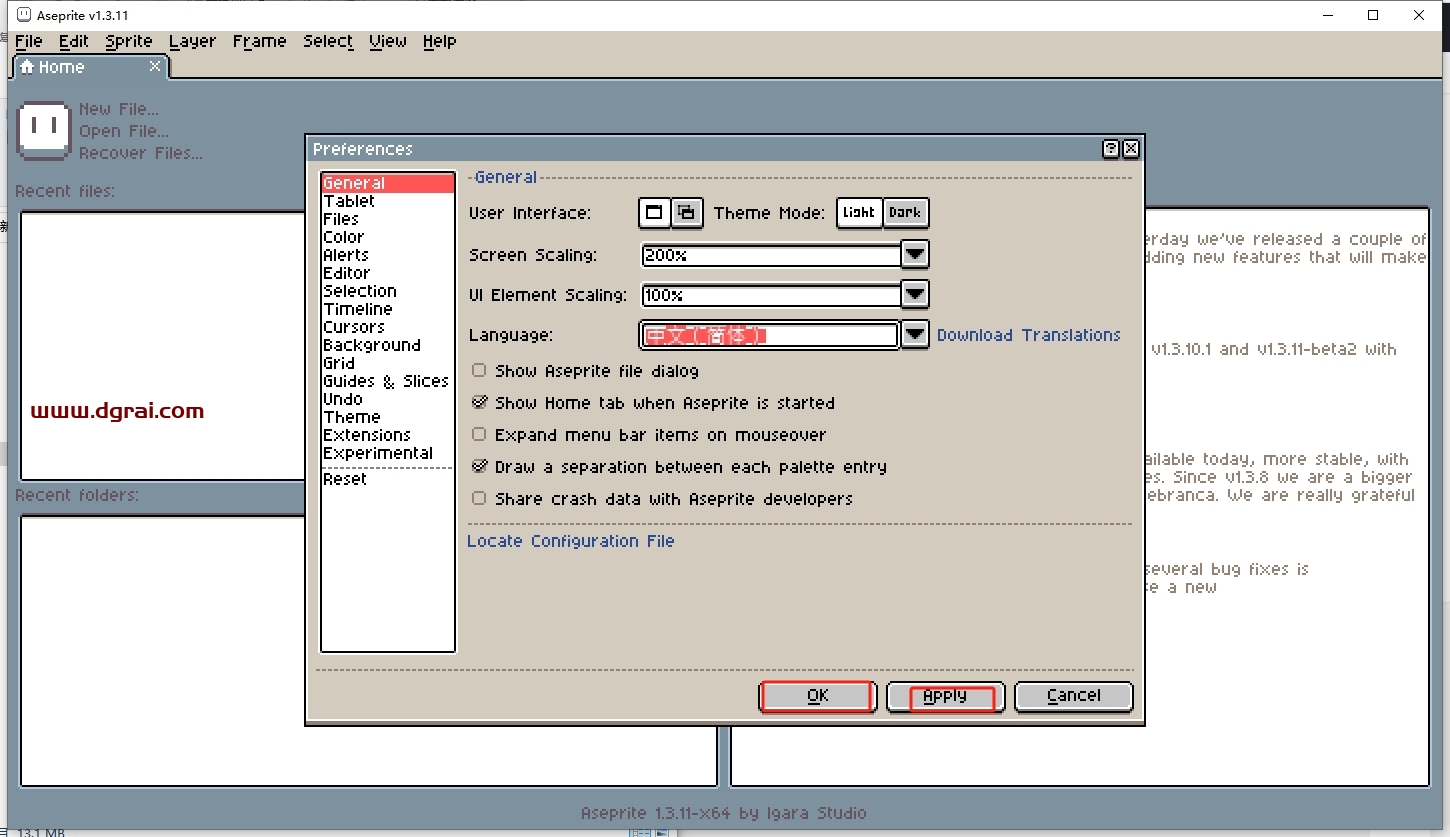Image resolution: width=1450 pixels, height=837 pixels.
Task: Click the UI Element Scaling 100% field
Action: click(x=771, y=295)
